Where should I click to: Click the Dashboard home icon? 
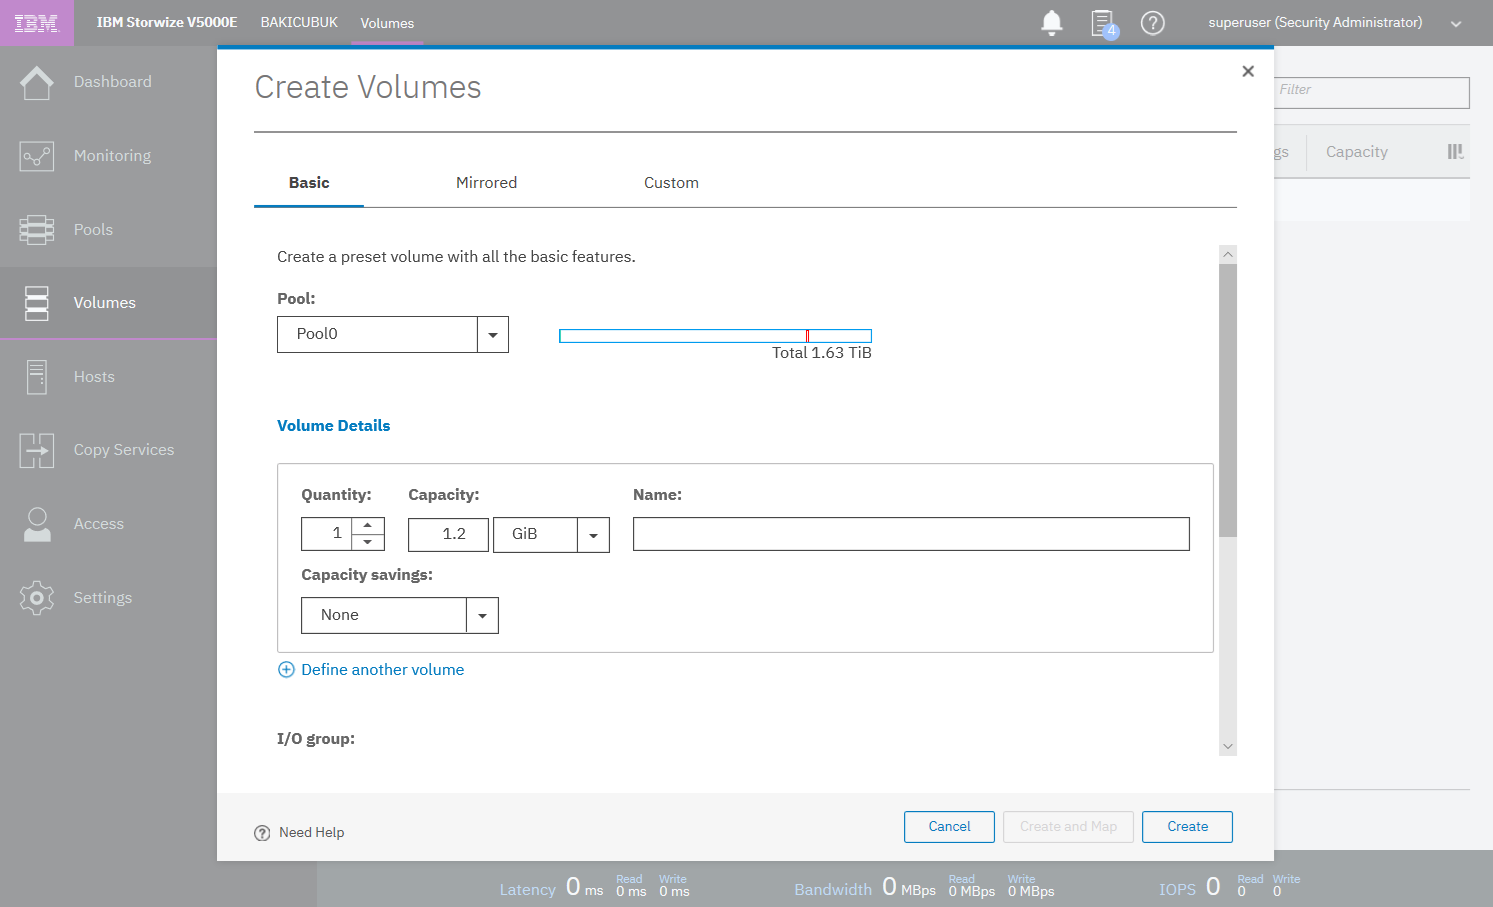tap(37, 82)
